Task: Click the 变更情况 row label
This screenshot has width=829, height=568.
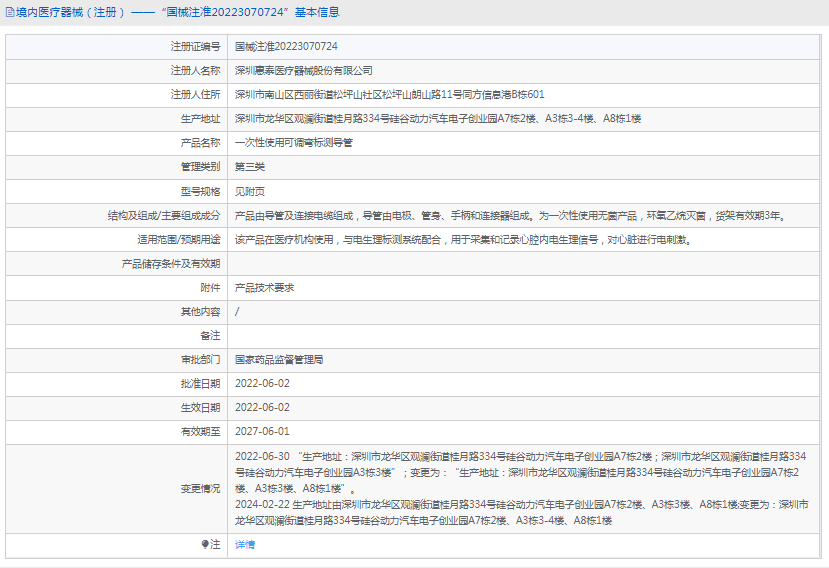Action: 200,489
